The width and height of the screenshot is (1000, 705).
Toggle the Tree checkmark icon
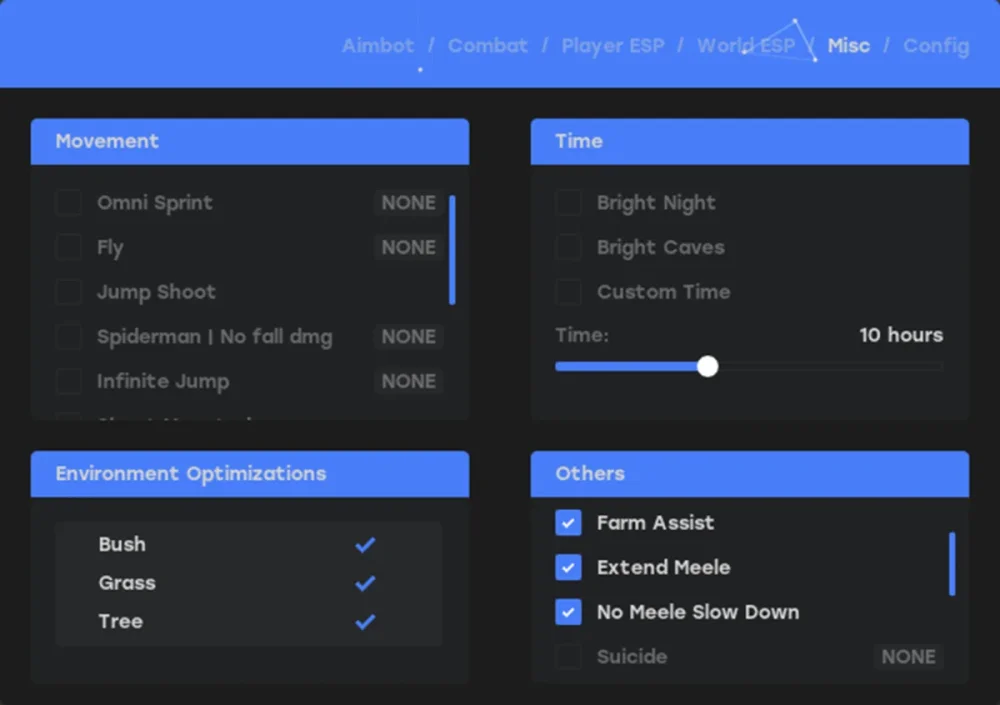coord(365,622)
